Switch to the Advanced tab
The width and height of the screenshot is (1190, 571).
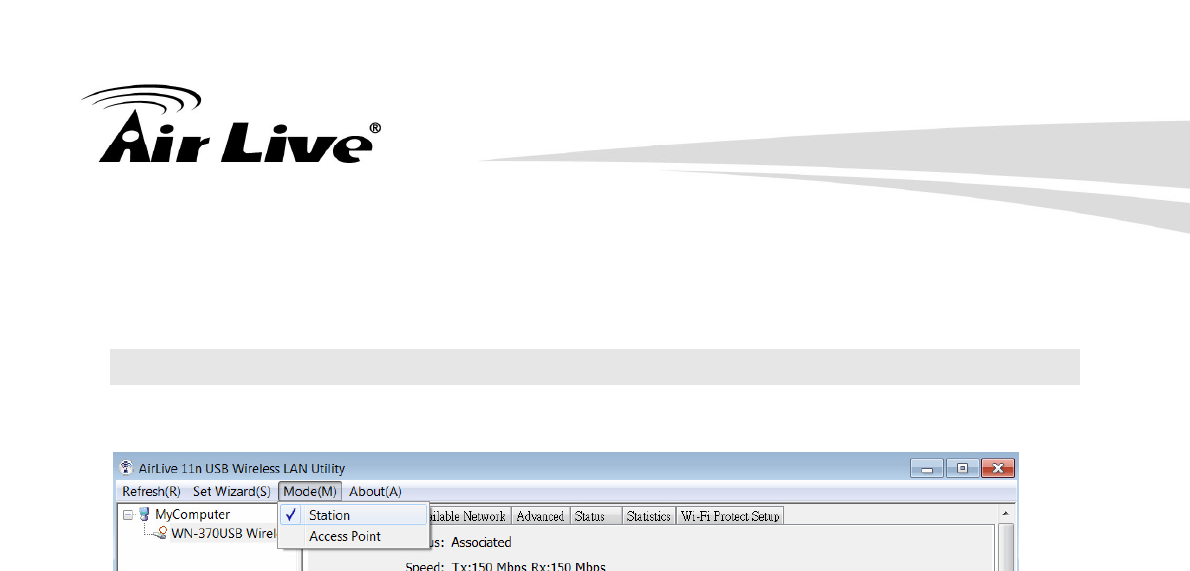click(x=540, y=516)
